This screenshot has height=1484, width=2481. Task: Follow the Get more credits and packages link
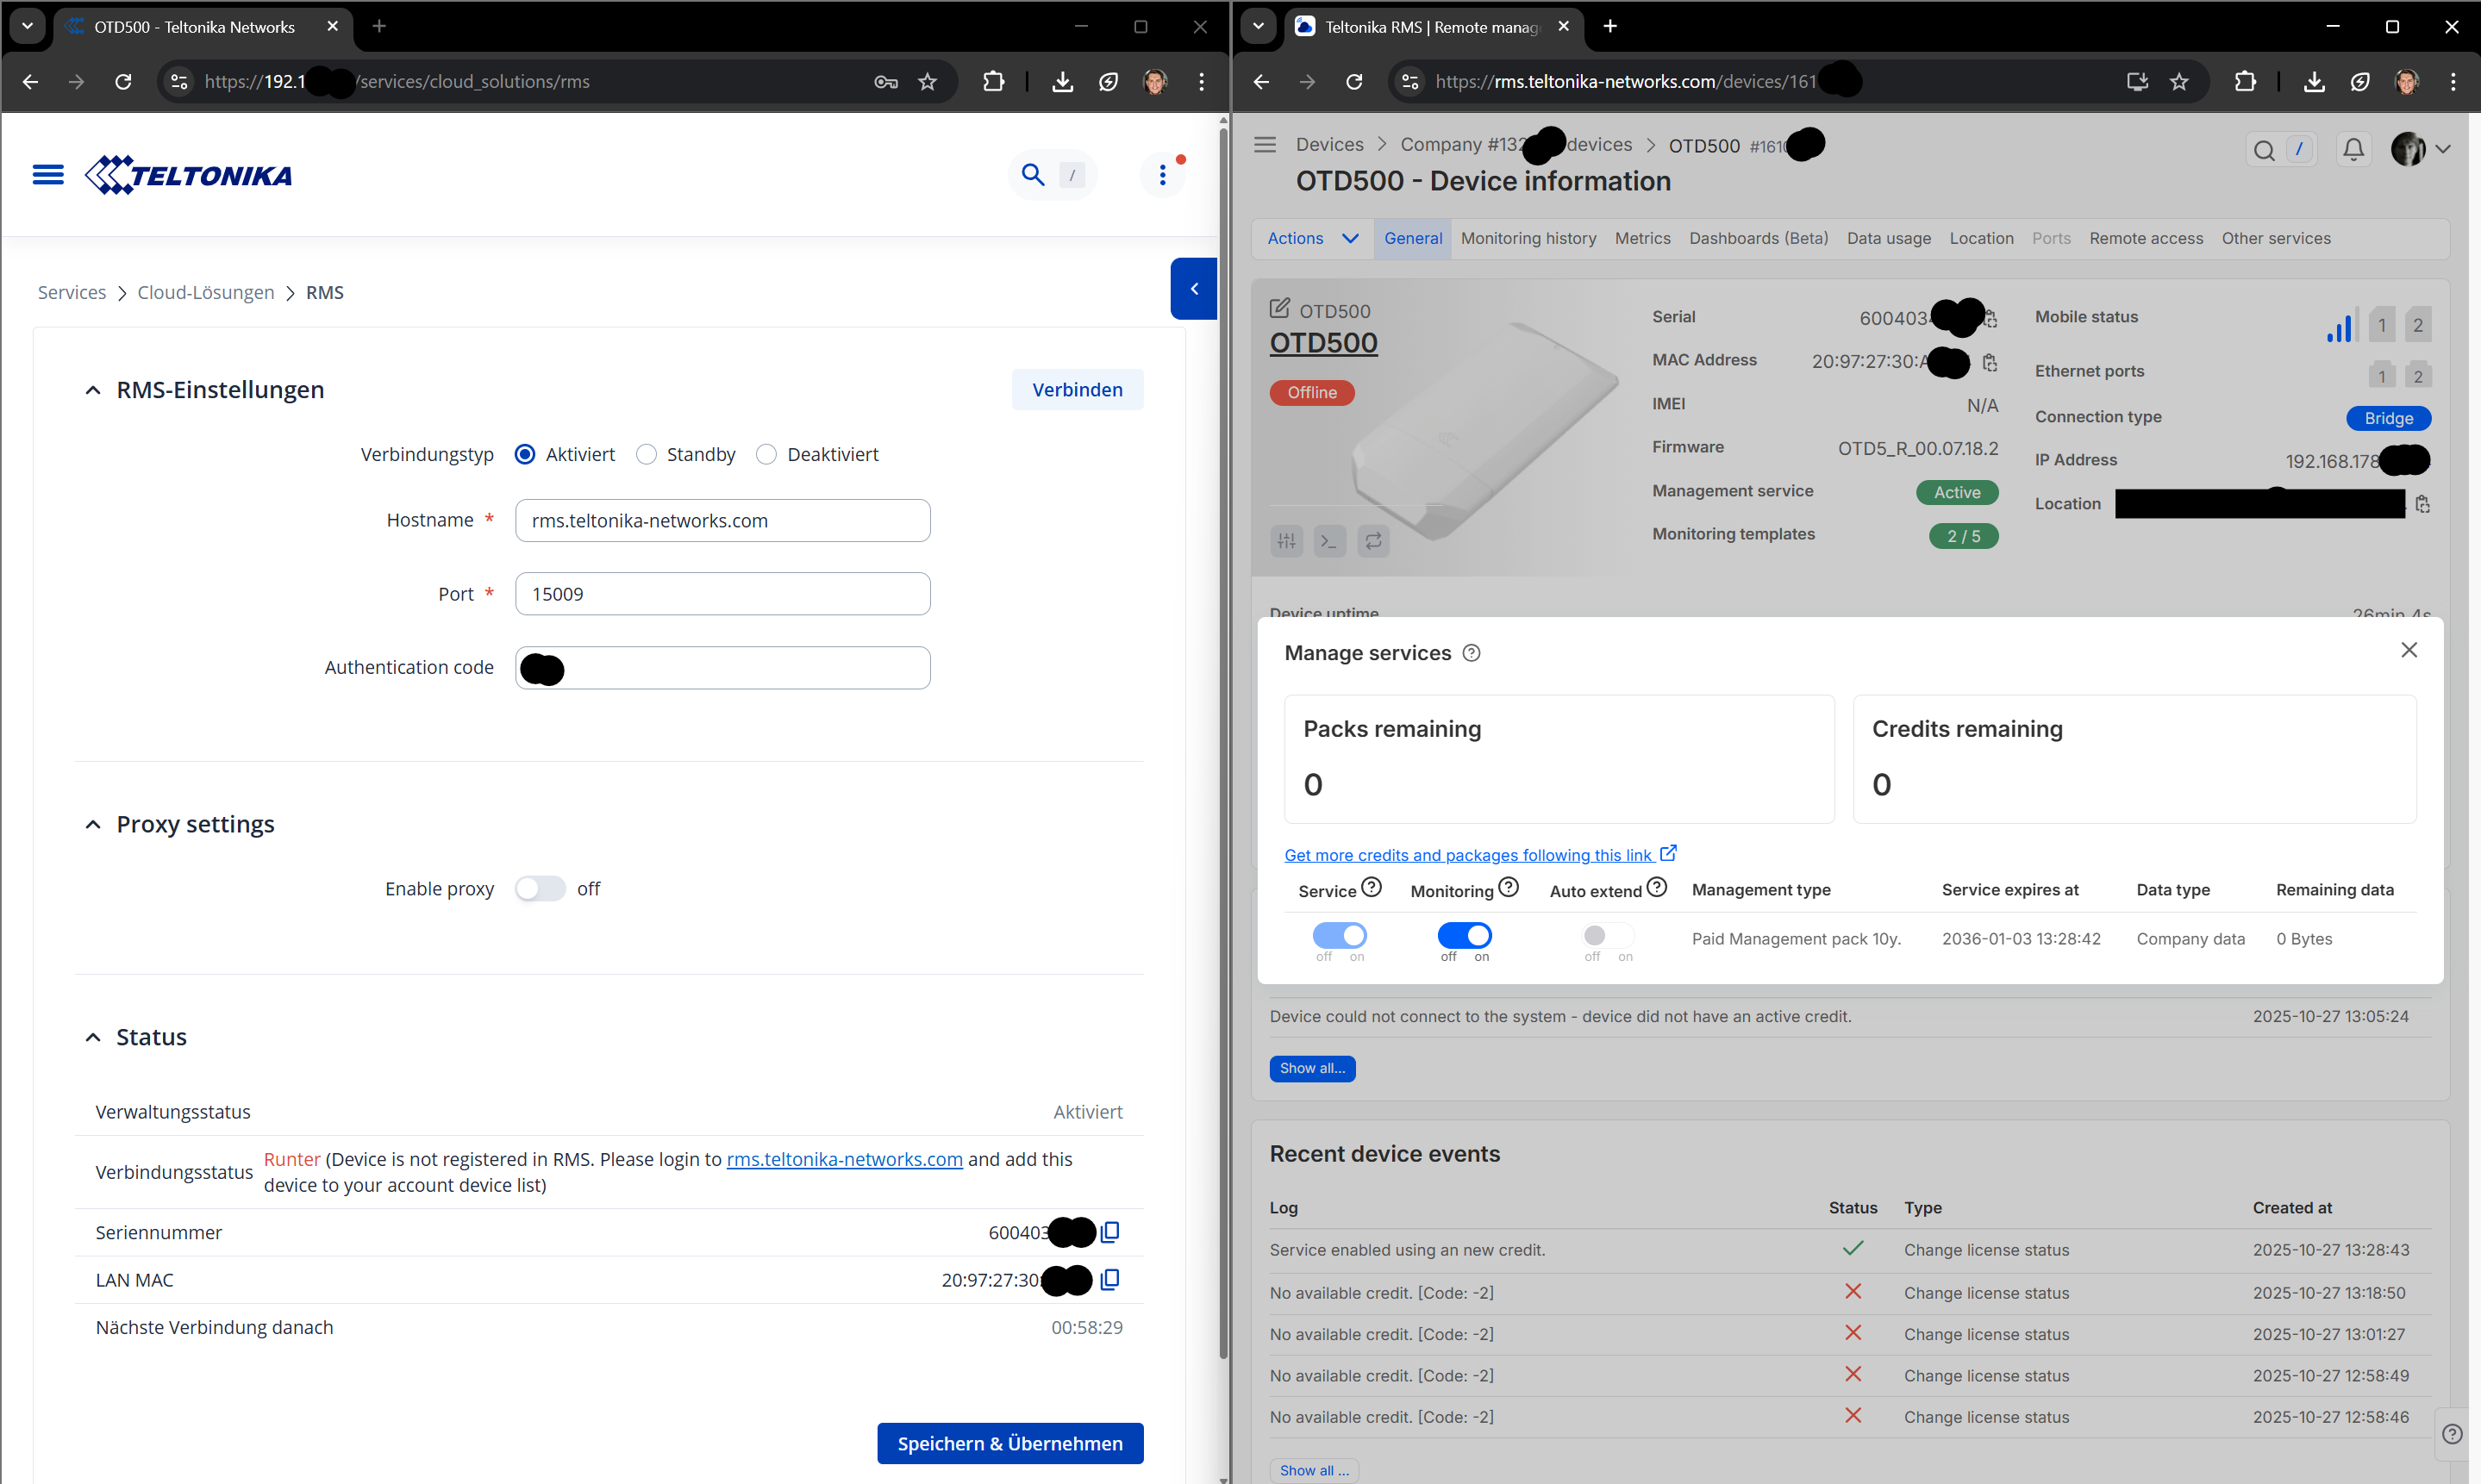1467,855
